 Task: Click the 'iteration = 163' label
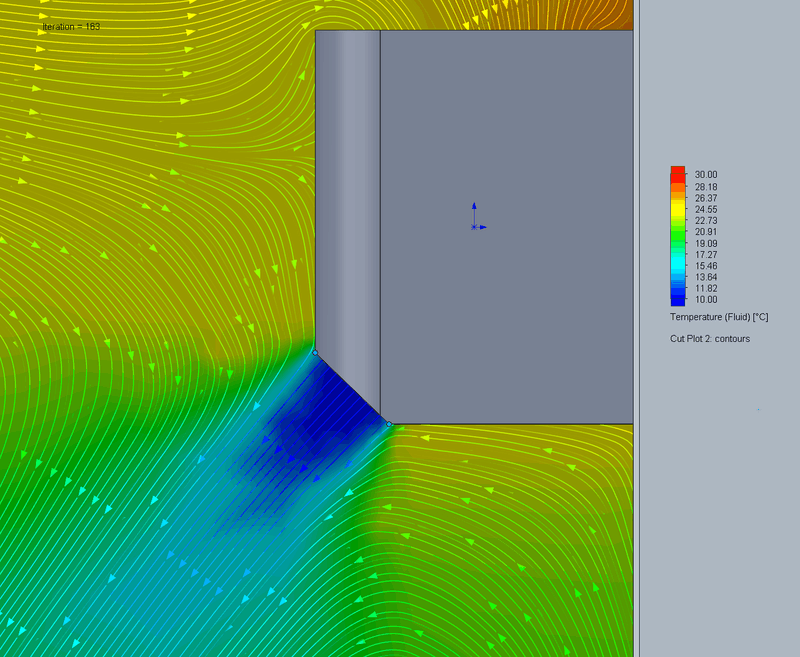point(71,27)
